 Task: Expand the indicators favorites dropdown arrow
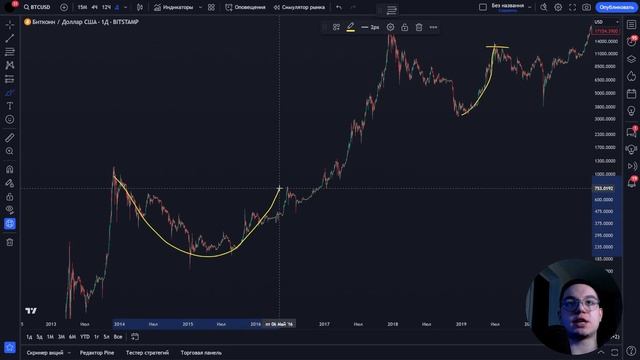pos(200,7)
